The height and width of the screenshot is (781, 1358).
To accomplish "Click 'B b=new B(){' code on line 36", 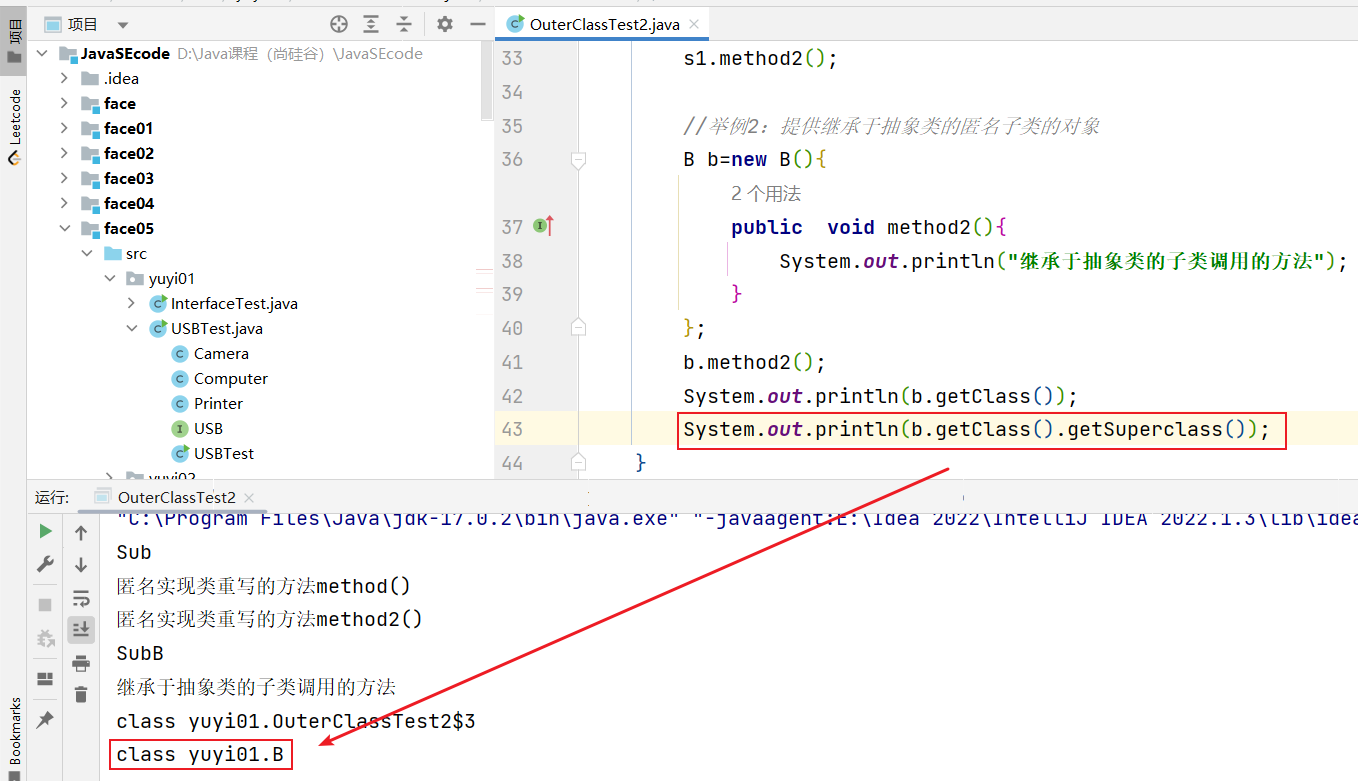I will click(x=754, y=159).
